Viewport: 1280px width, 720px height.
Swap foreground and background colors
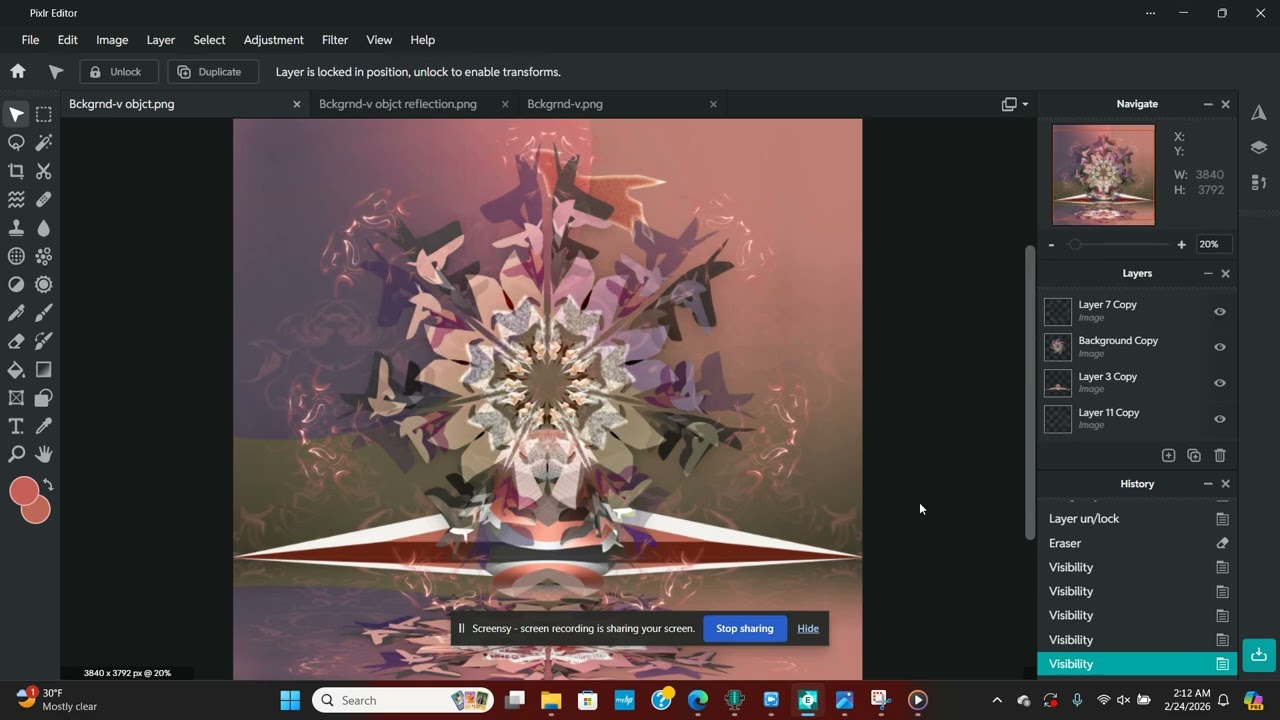click(48, 485)
